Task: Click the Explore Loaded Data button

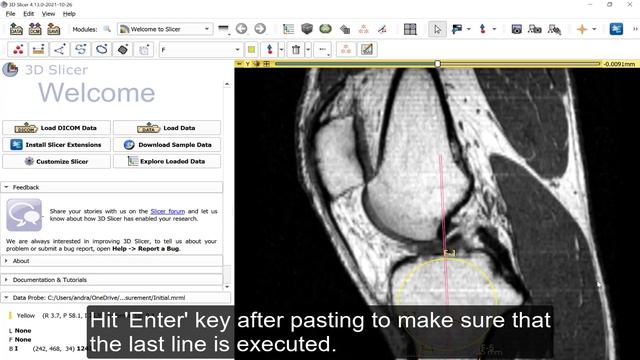Action: 167,161
